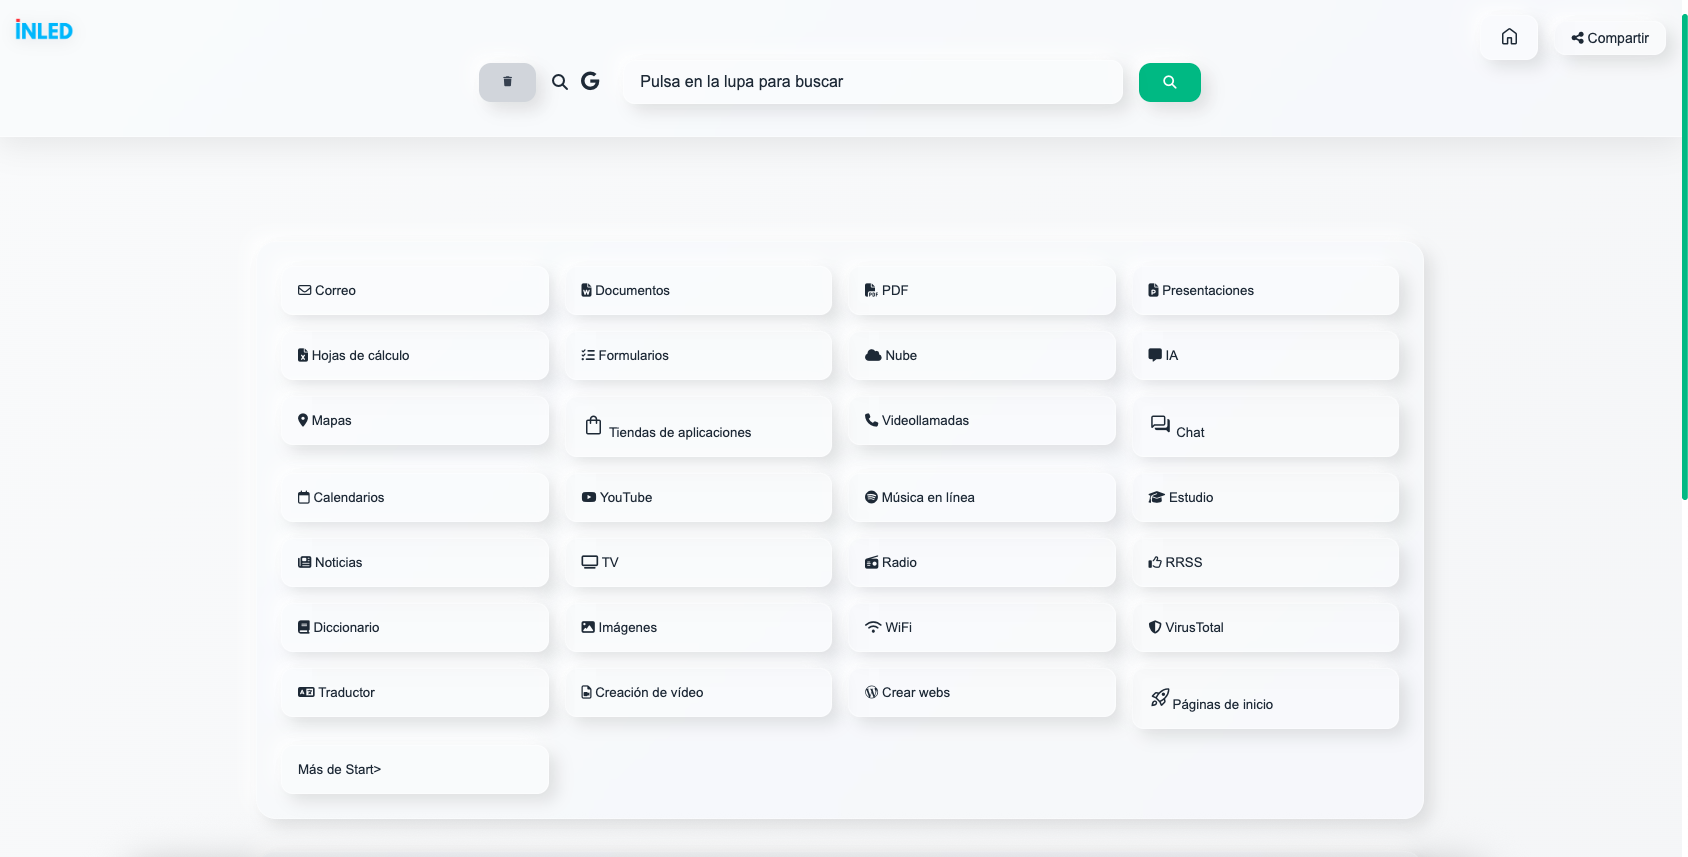Select the Google search engine icon
Viewport: 1688px width, 857px height.
(590, 81)
